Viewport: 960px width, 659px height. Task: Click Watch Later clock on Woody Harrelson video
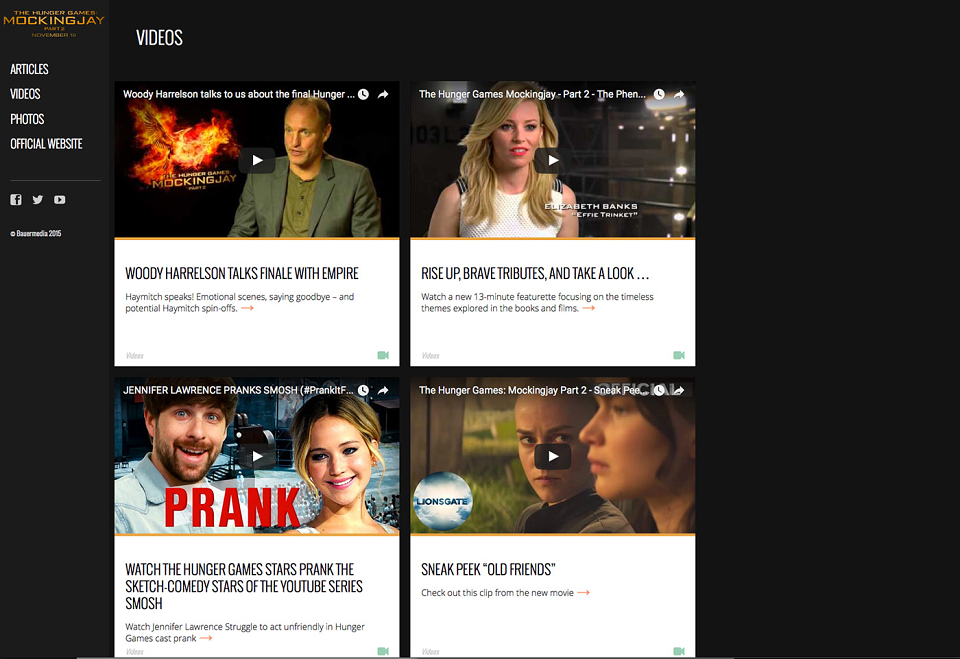click(x=364, y=94)
